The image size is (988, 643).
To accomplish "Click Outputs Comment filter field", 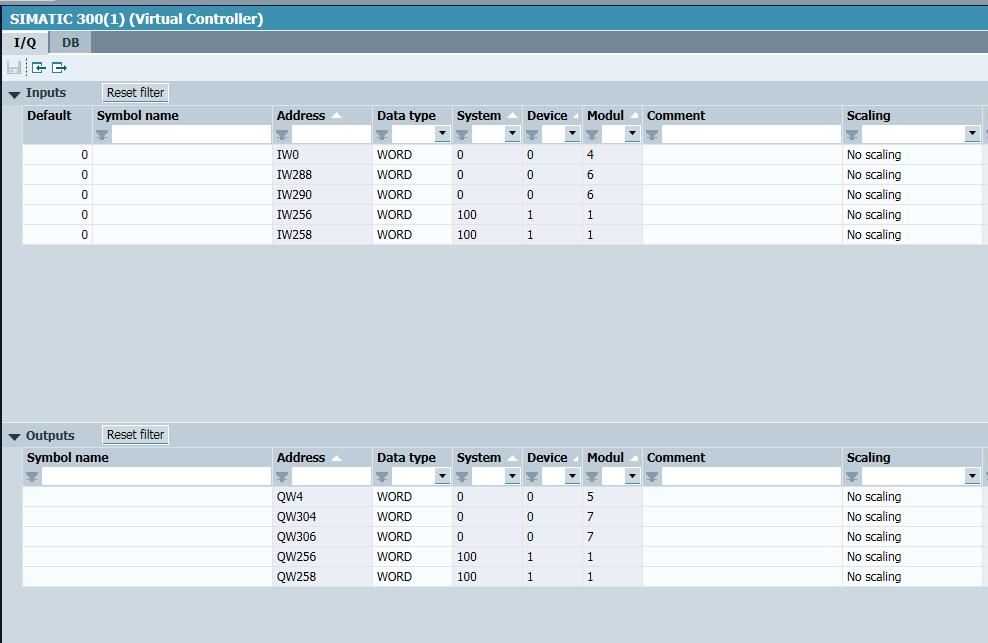I will [x=751, y=477].
